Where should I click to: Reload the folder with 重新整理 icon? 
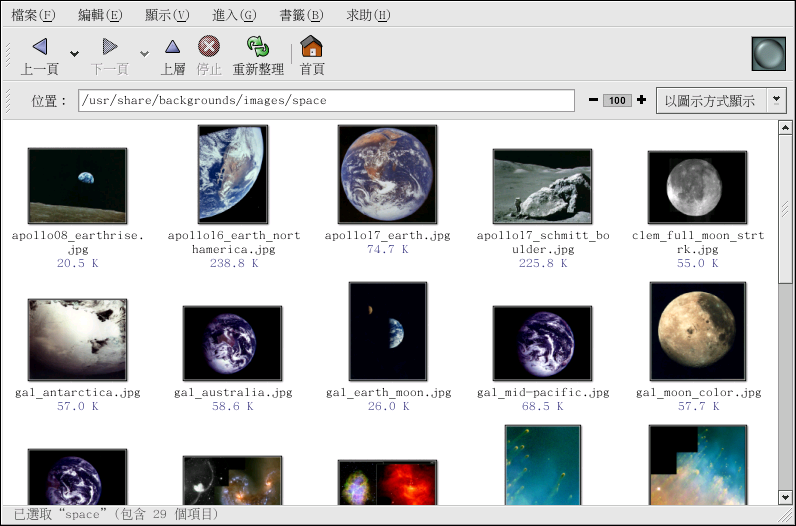[259, 47]
